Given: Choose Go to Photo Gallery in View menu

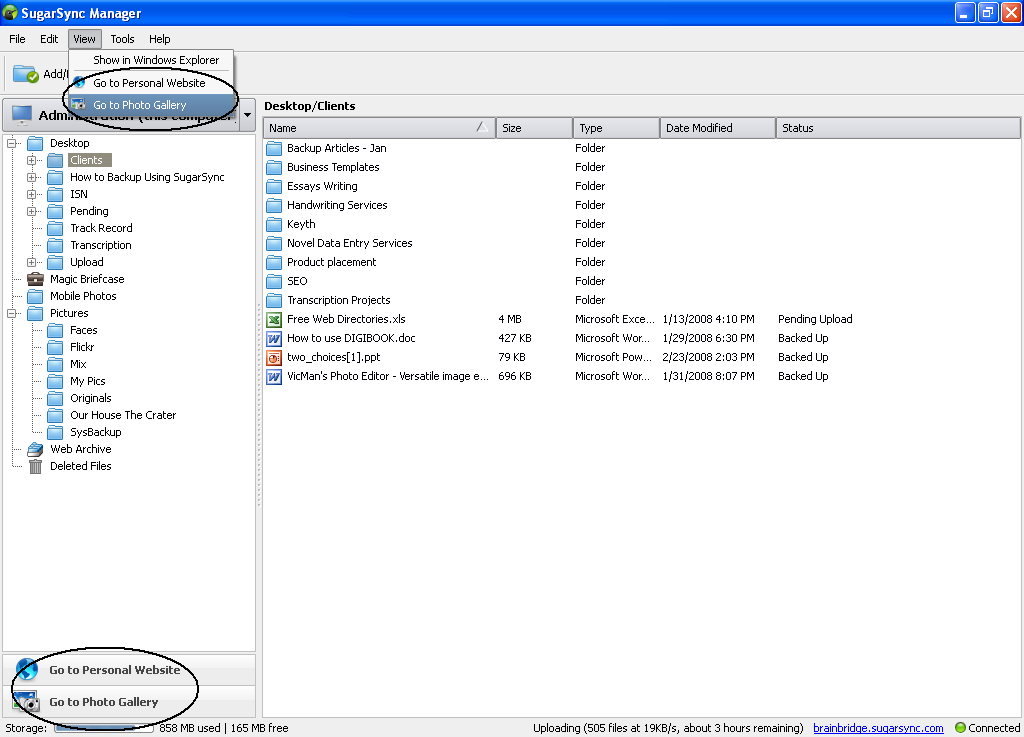Looking at the screenshot, I should [x=152, y=104].
